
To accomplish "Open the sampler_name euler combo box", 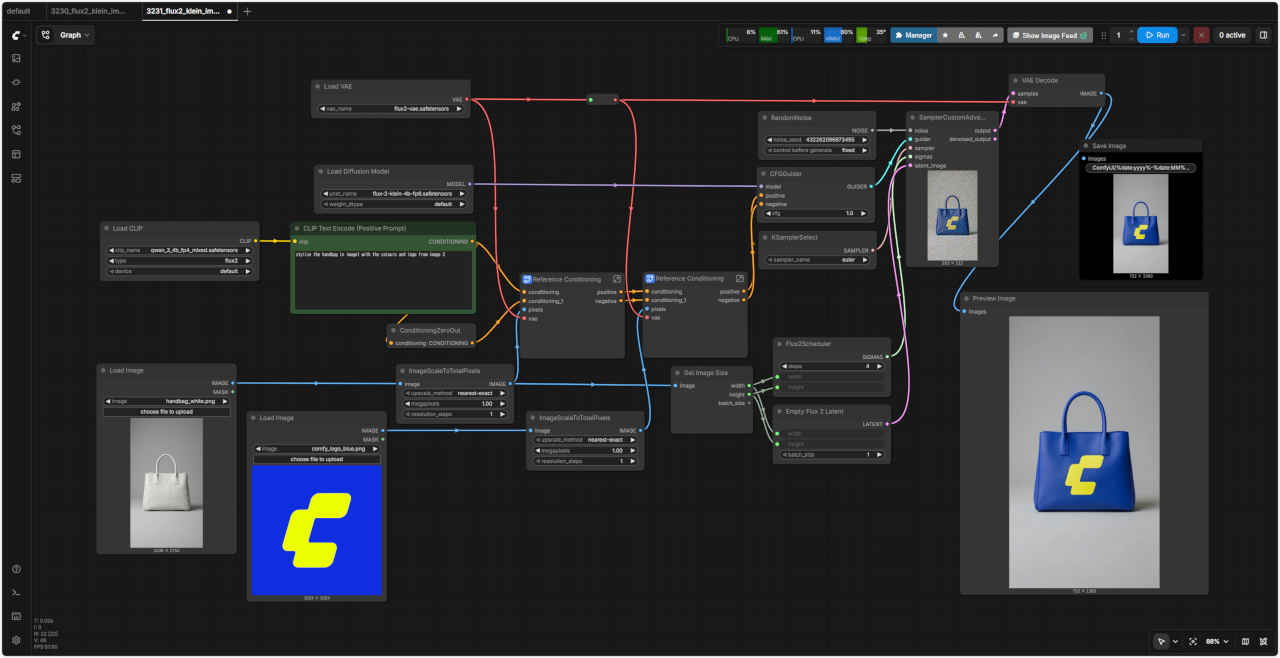I will [x=816, y=260].
